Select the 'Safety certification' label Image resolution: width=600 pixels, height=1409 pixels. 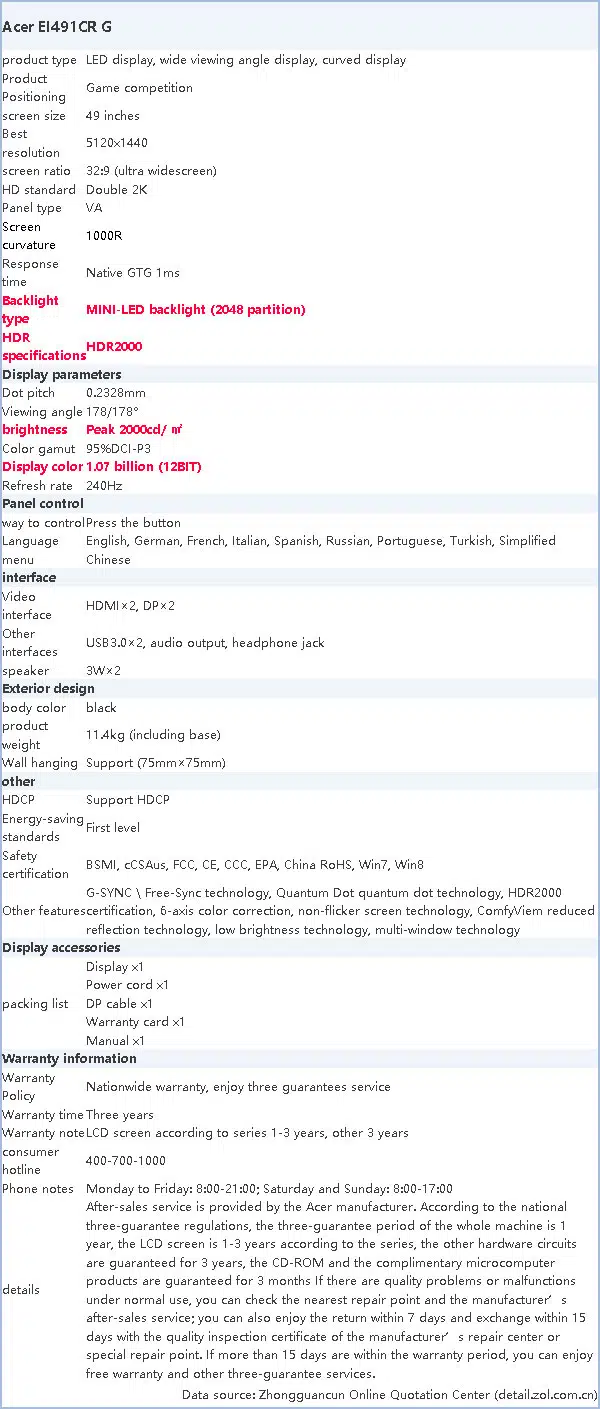tap(36, 865)
